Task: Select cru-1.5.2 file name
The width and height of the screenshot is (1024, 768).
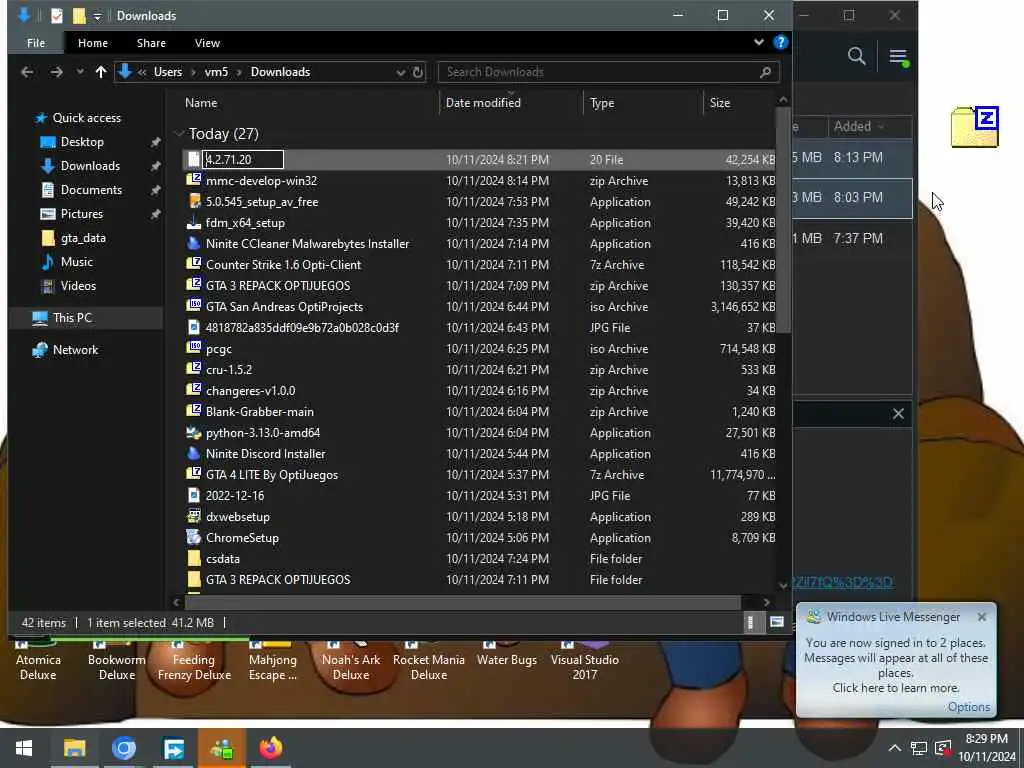Action: [229, 370]
